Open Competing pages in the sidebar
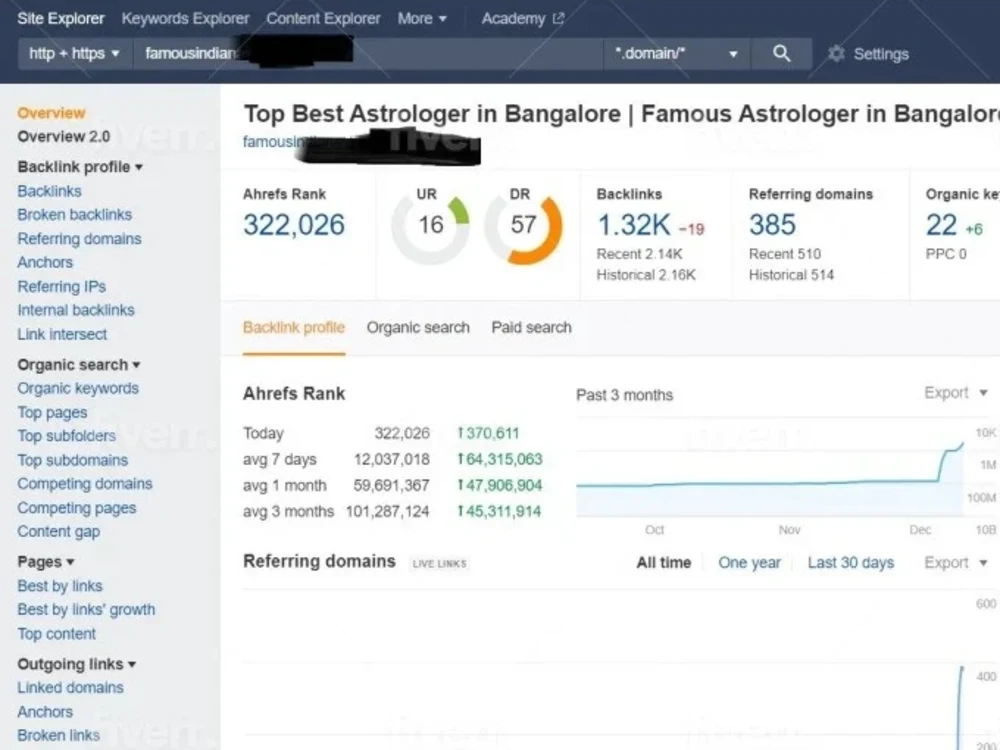Viewport: 1000px width, 750px height. point(77,508)
